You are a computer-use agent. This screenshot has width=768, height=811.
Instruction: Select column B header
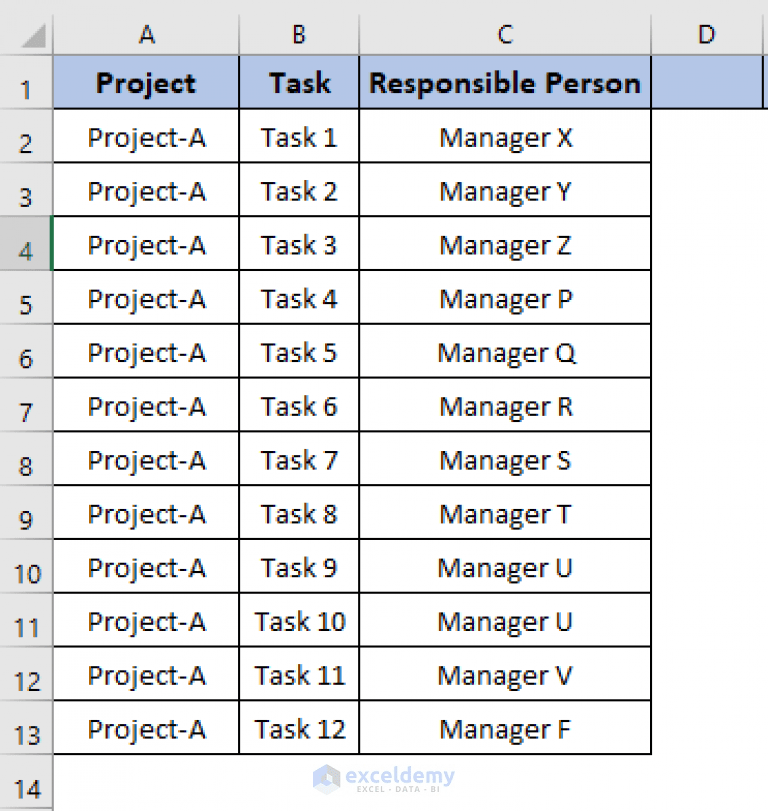coord(298,33)
